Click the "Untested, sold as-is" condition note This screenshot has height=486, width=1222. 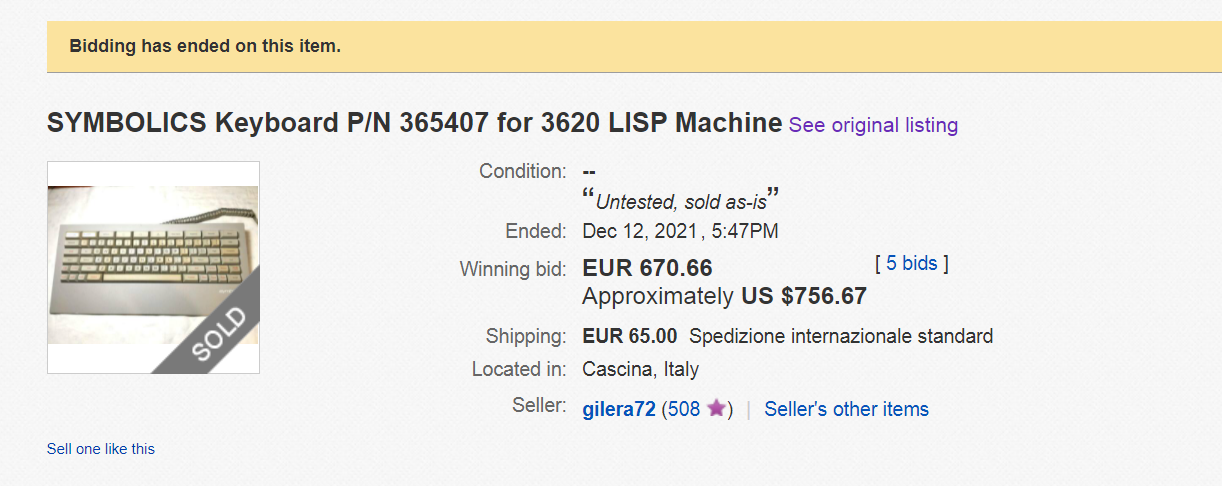pyautogui.click(x=681, y=201)
